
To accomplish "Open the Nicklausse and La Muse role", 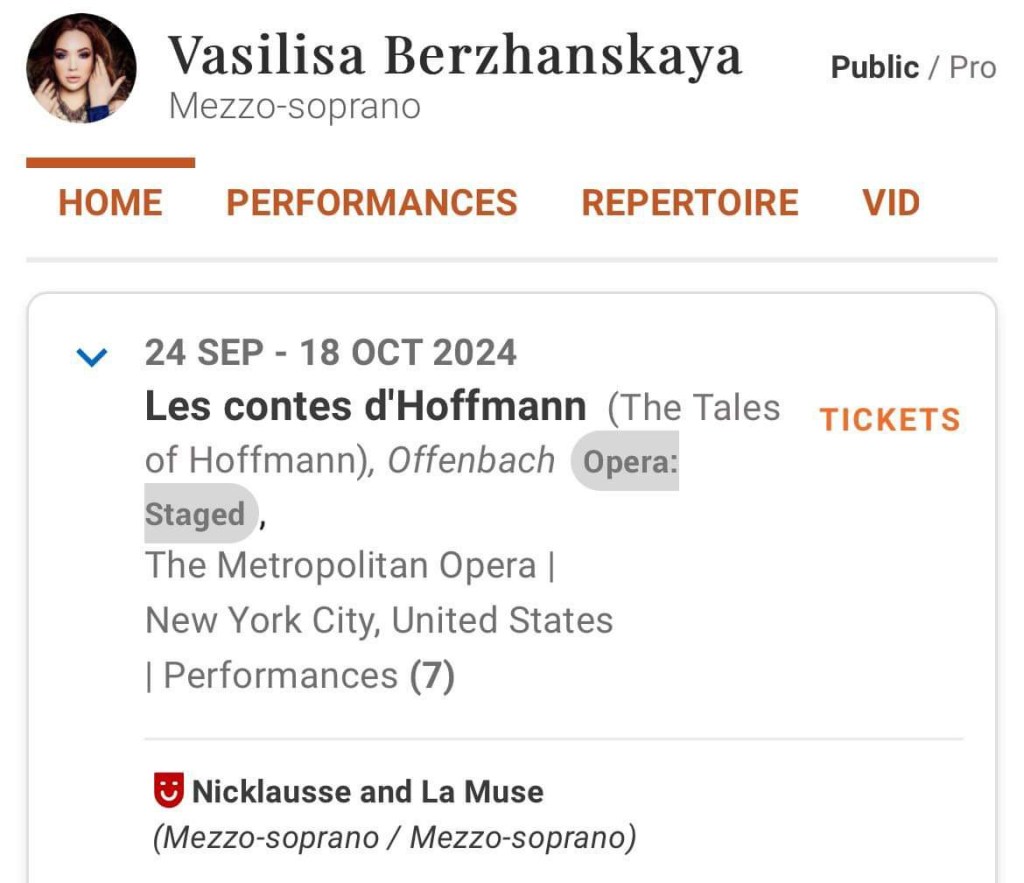I will [x=367, y=792].
